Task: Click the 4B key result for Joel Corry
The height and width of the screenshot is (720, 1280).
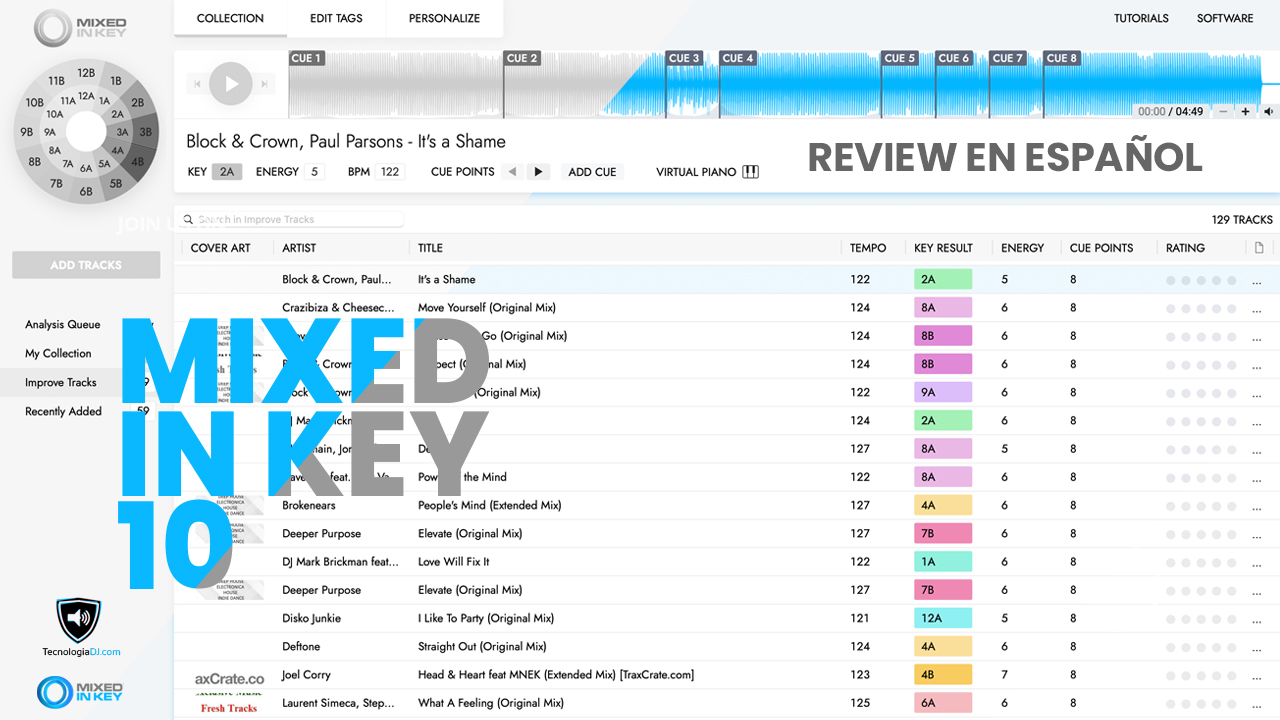Action: click(x=943, y=675)
